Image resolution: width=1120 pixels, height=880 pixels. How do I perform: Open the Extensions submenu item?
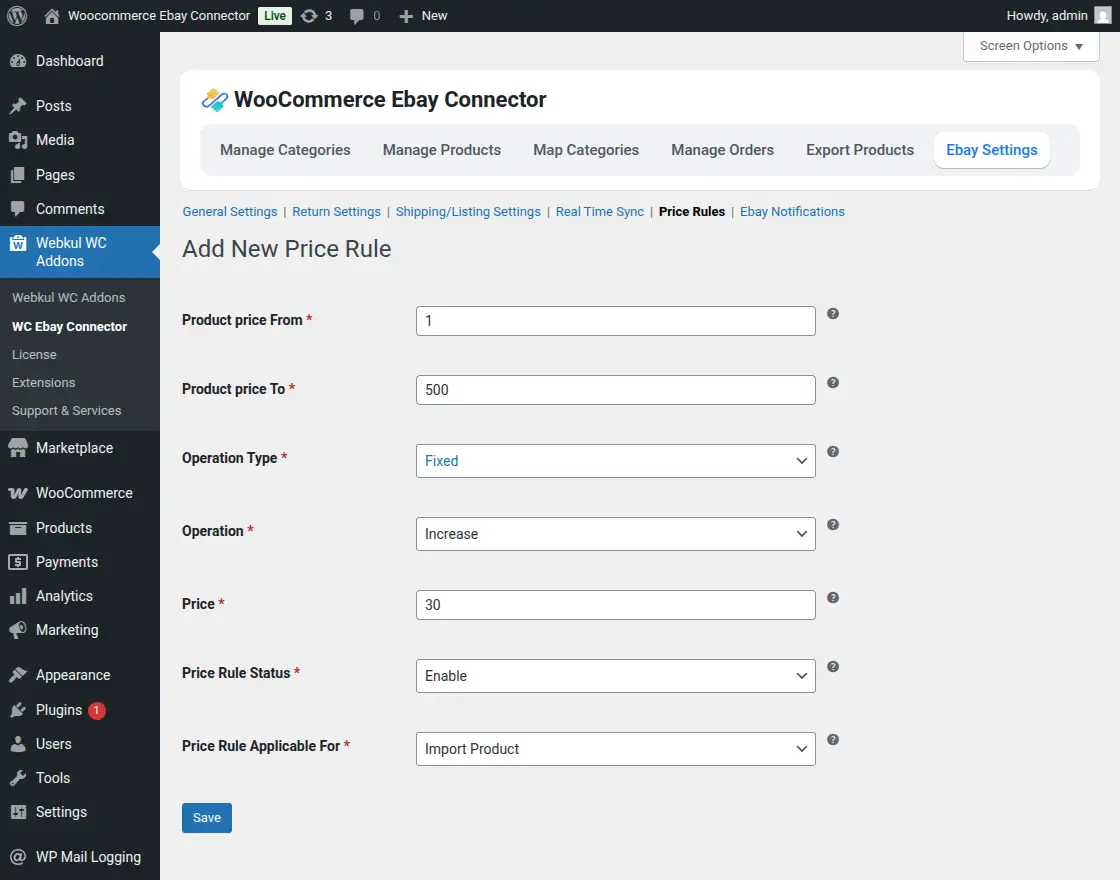pyautogui.click(x=44, y=383)
